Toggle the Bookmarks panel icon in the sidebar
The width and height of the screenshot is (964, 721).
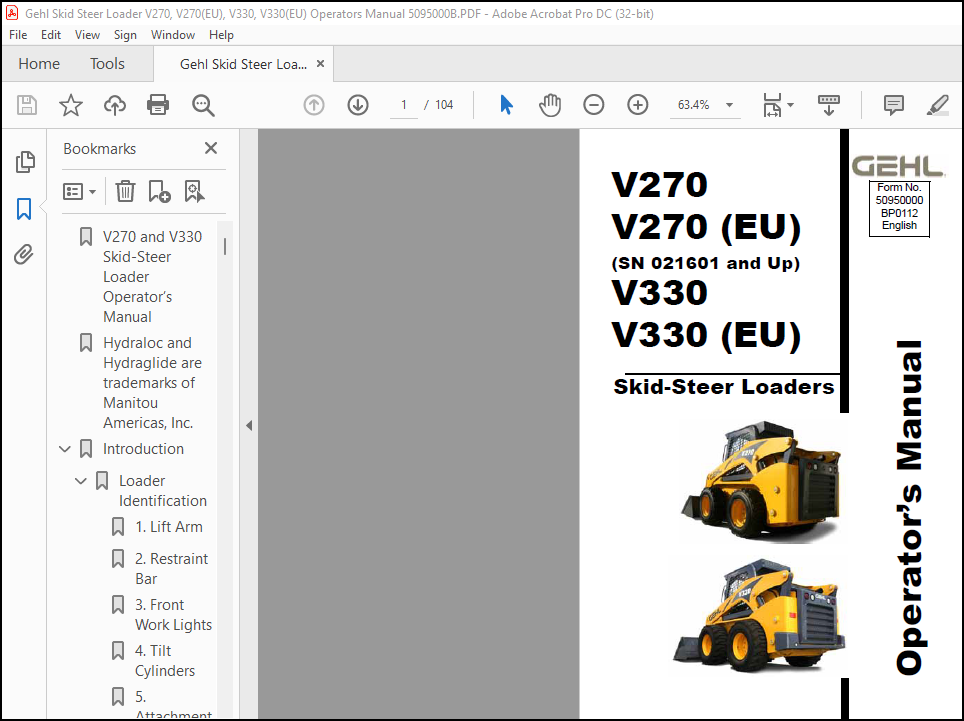[24, 209]
